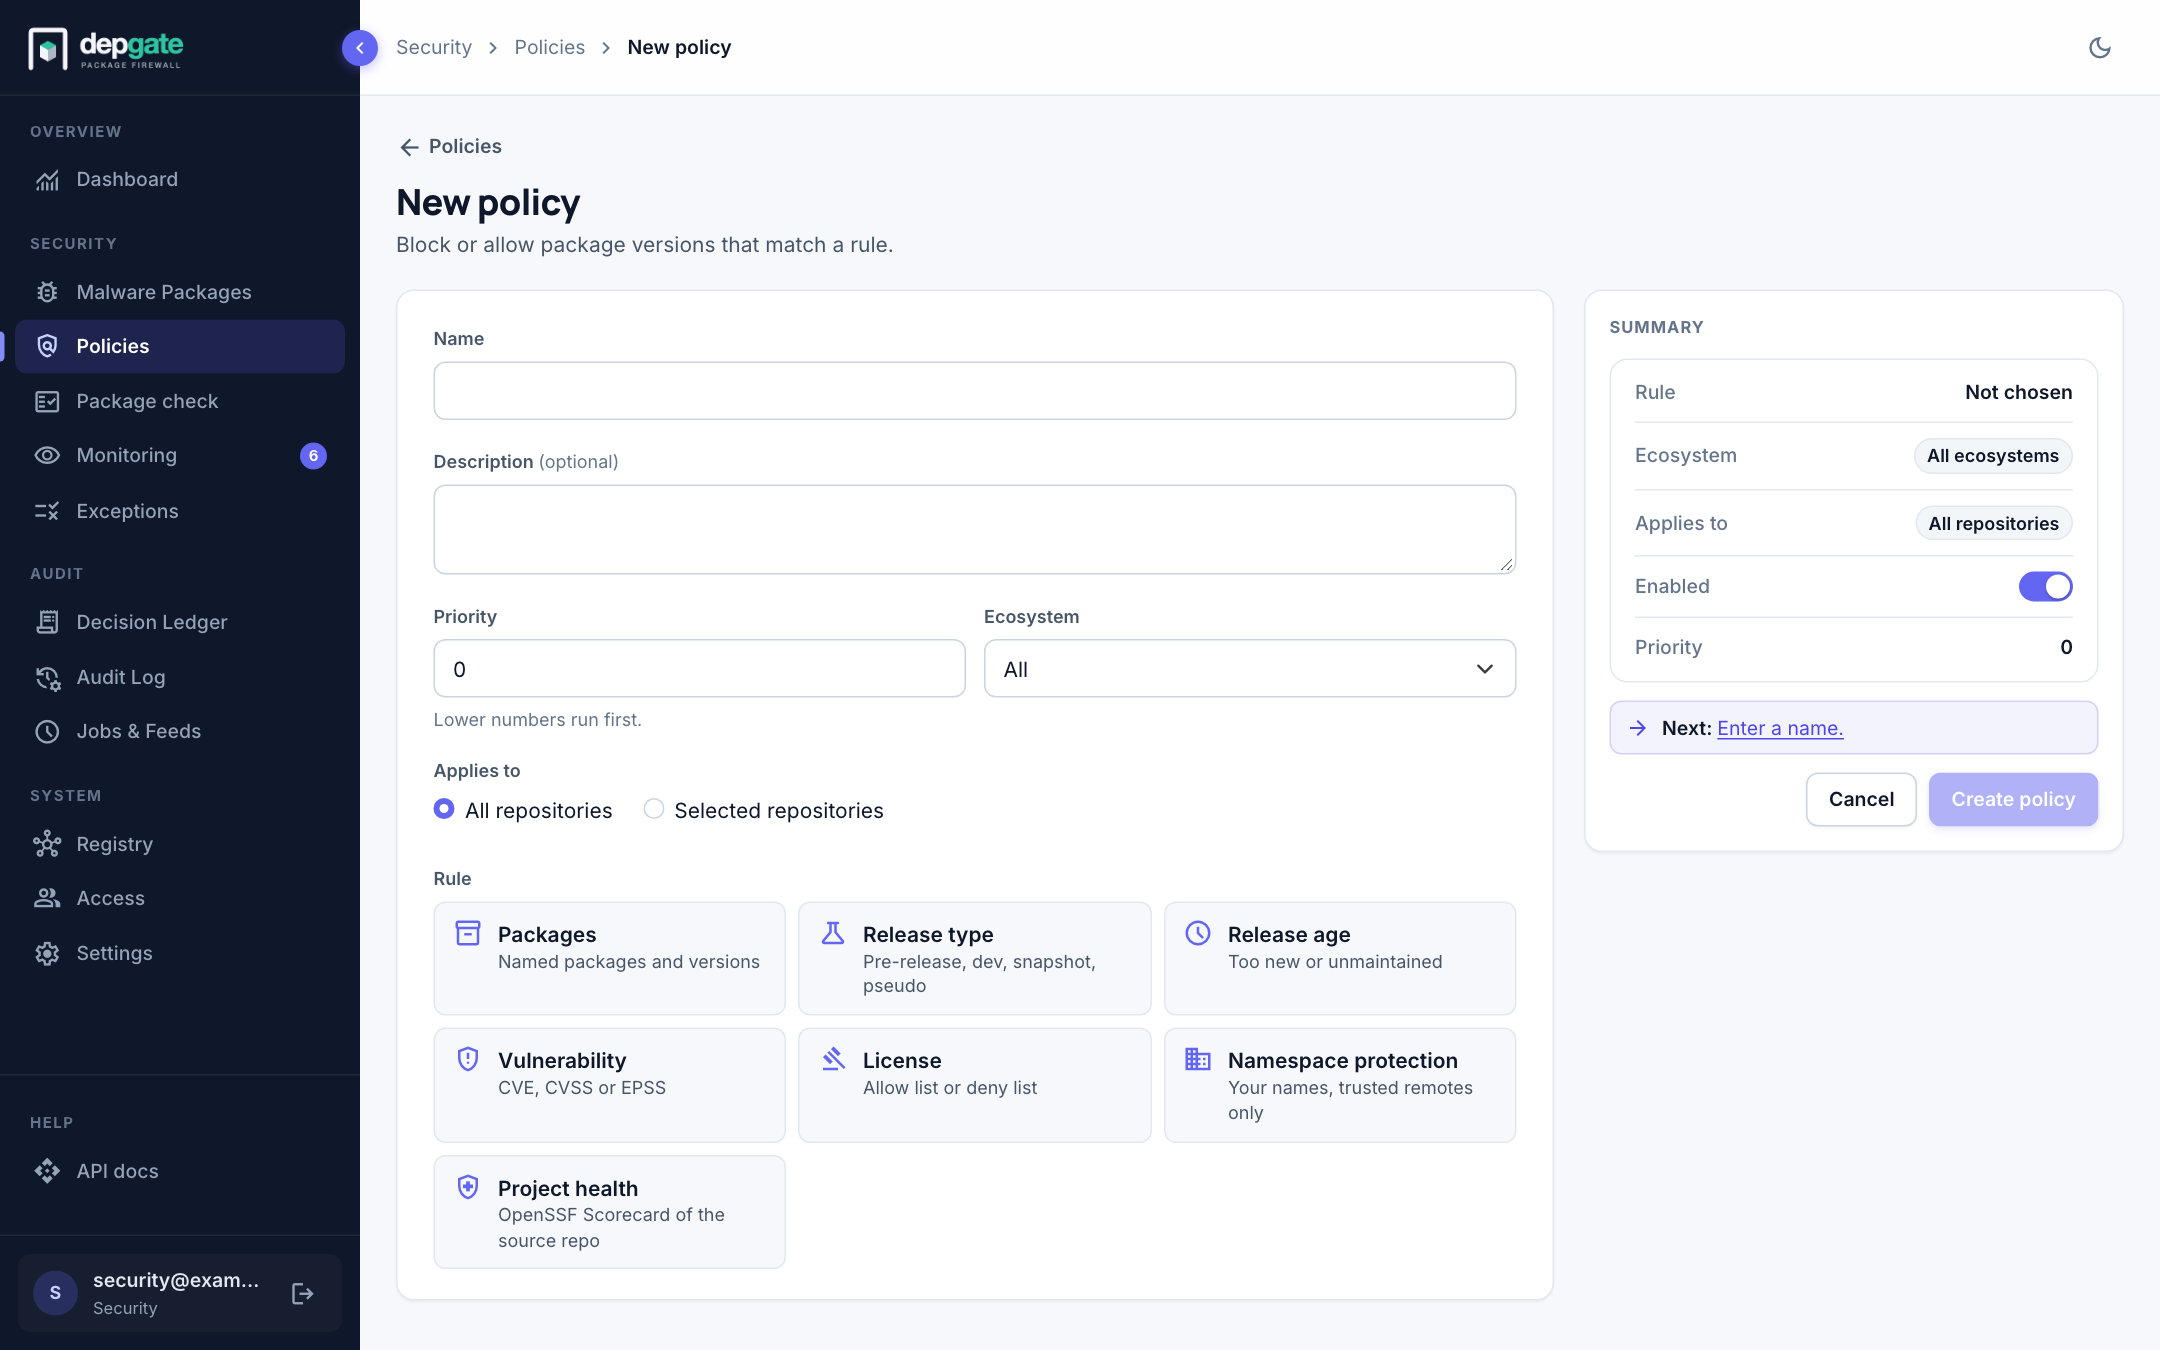Click the All repositories chip in Summary
Viewport: 2160px width, 1350px height.
(1993, 523)
